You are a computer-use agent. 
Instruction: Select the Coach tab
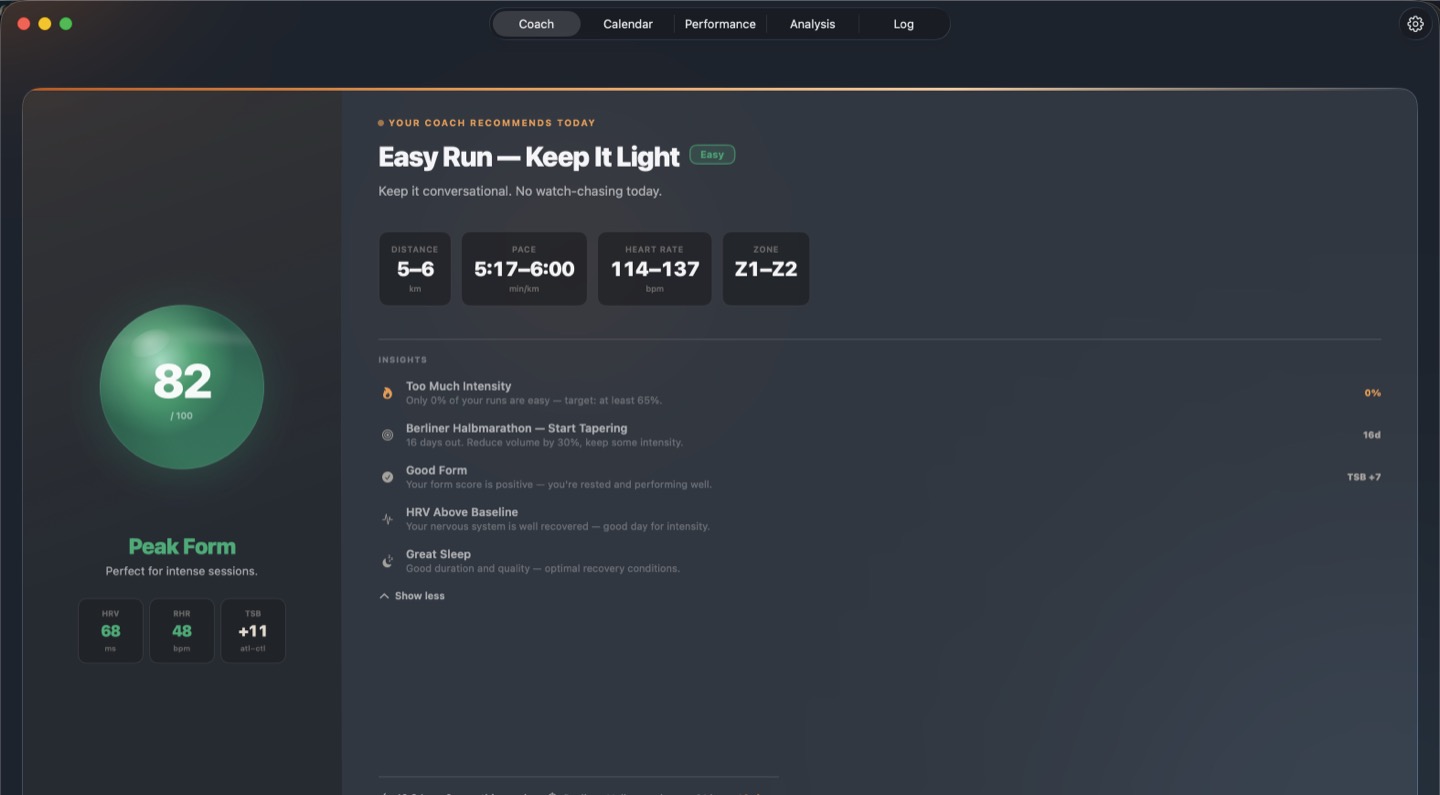[536, 23]
